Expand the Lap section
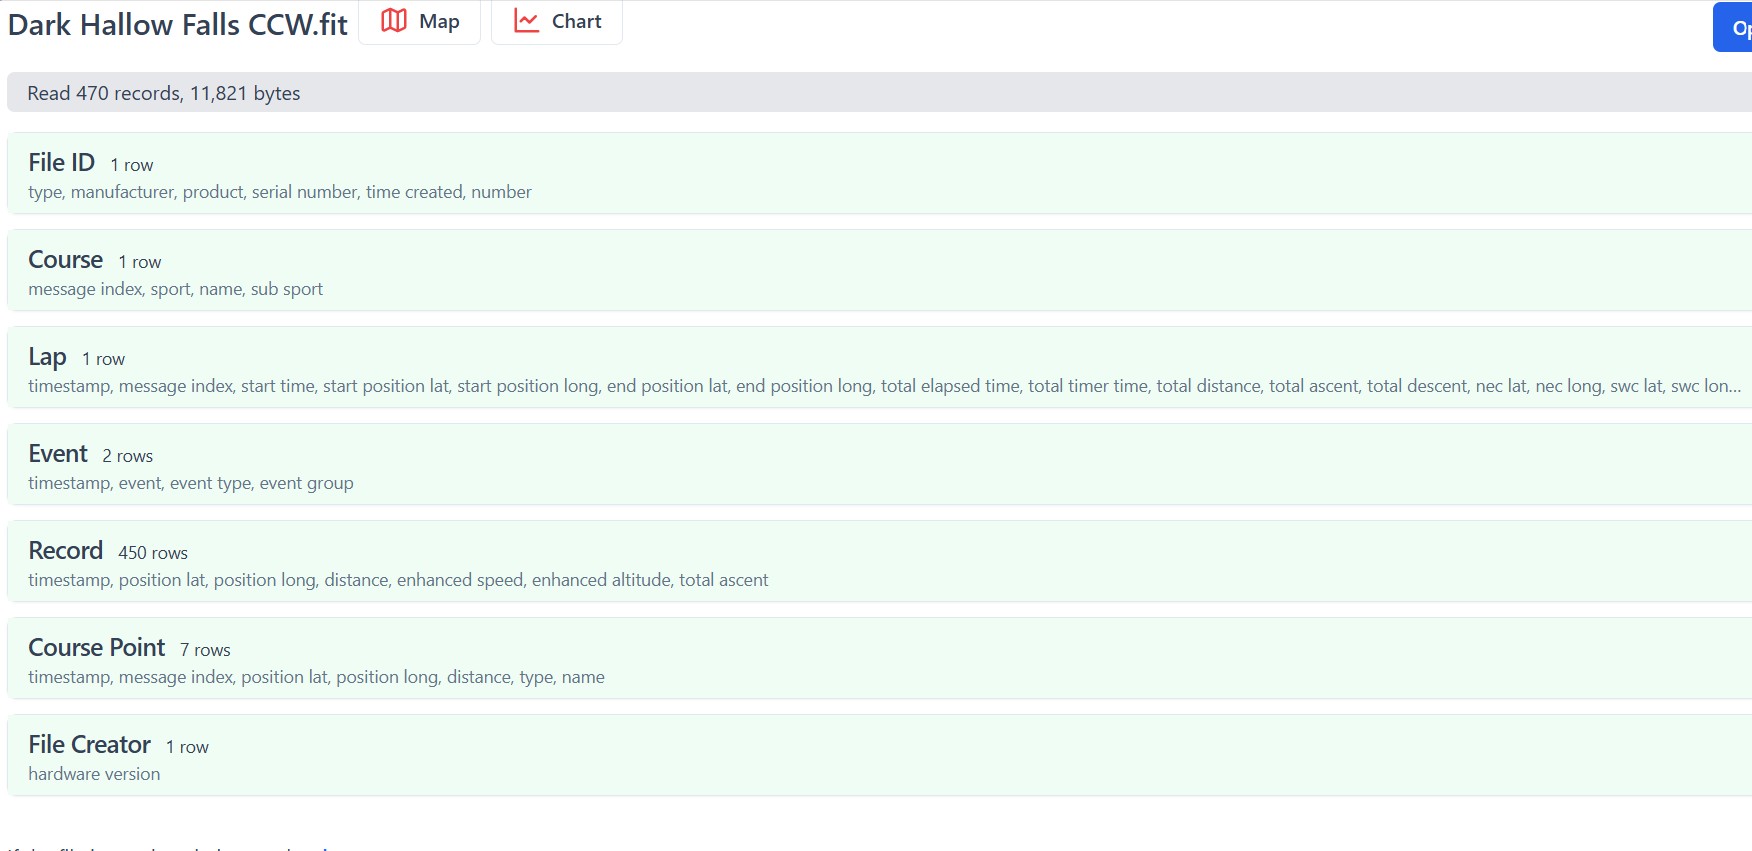The width and height of the screenshot is (1752, 851). point(47,357)
